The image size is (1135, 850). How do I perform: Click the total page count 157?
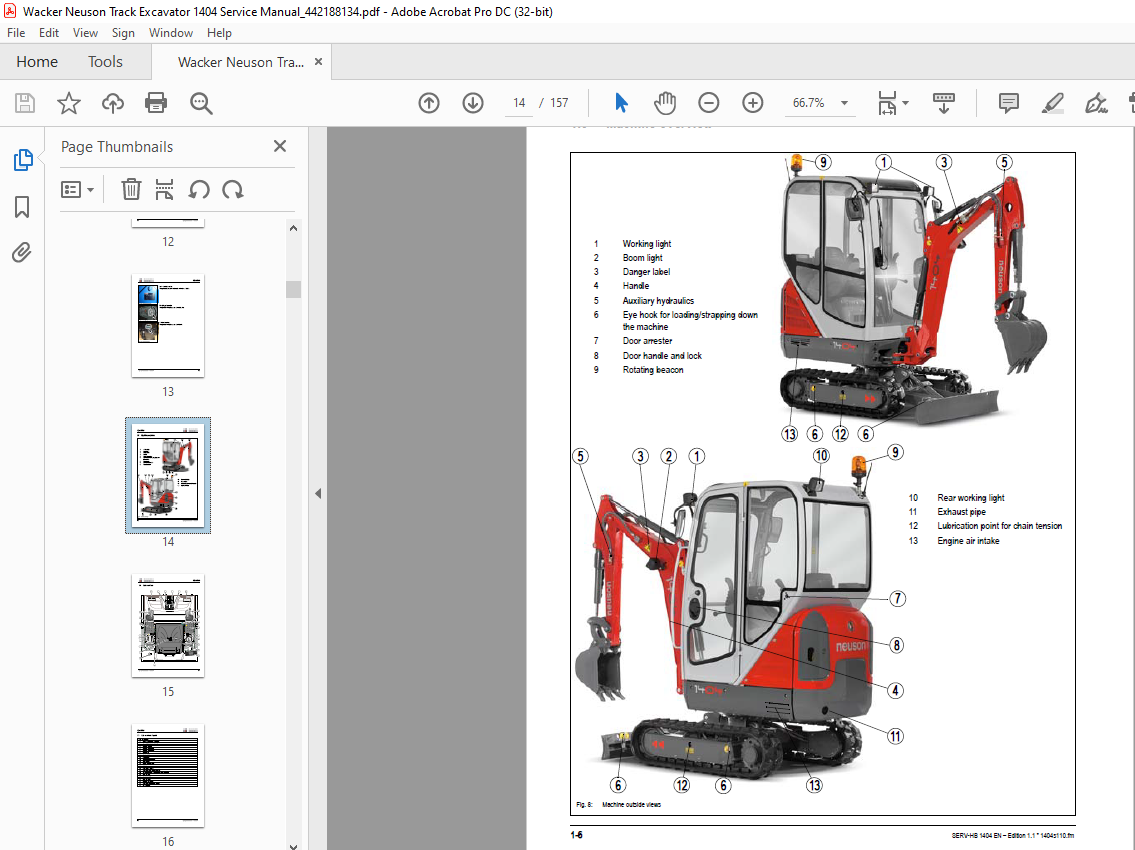tap(559, 103)
